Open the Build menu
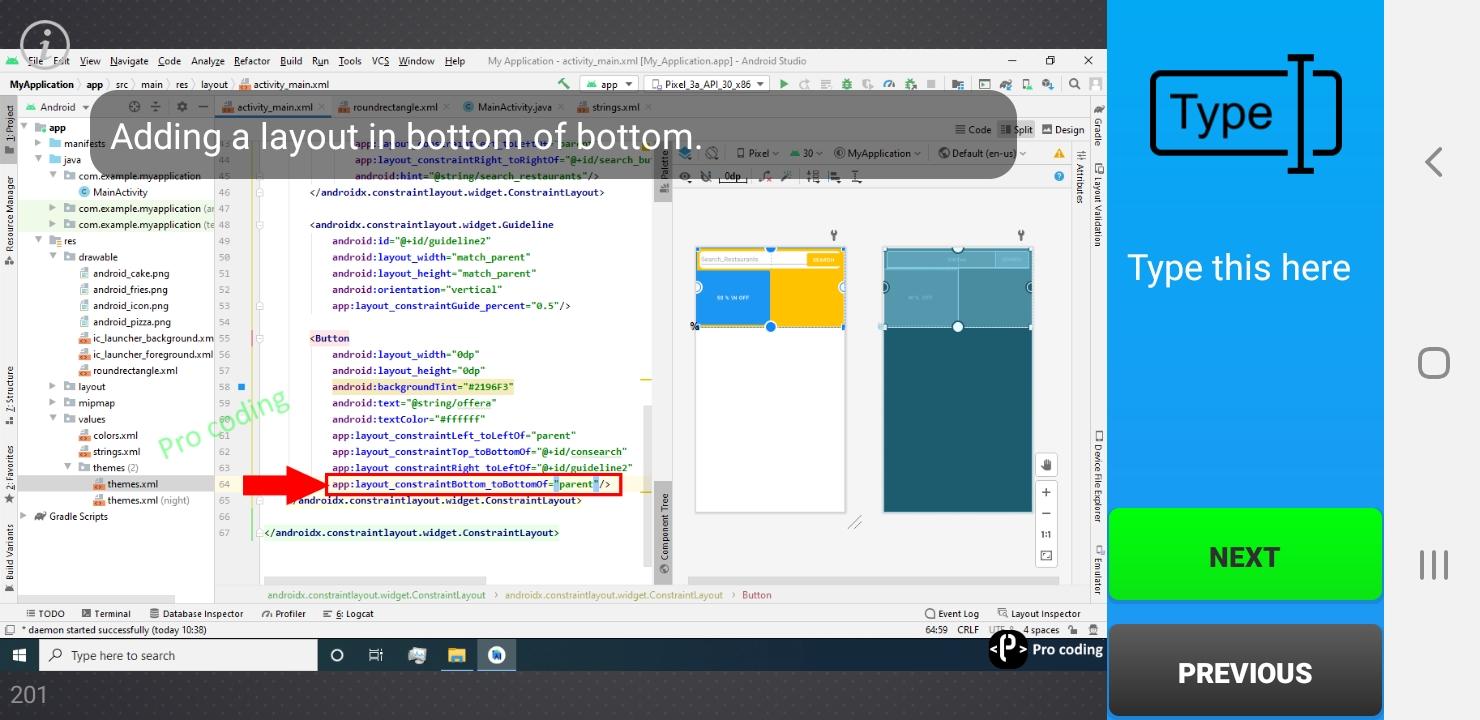This screenshot has height=720, width=1480. tap(291, 61)
